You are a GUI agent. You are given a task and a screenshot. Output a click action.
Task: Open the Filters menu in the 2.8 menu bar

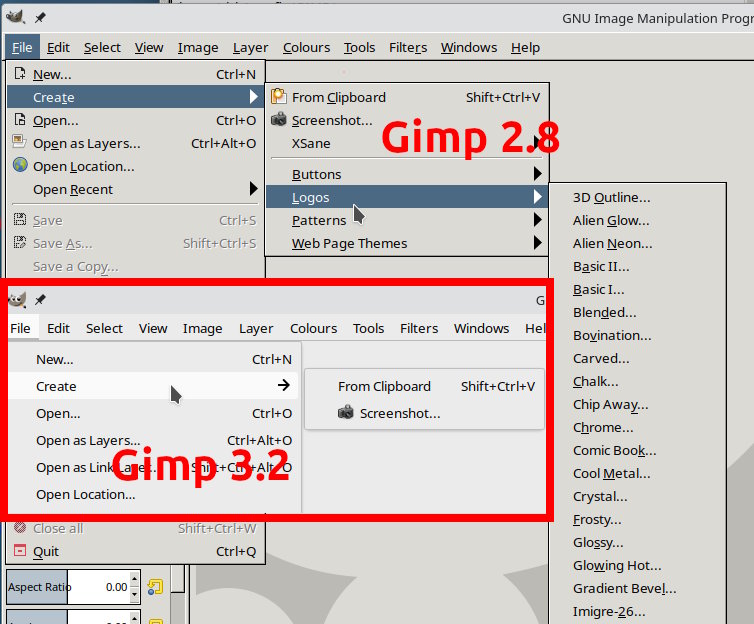(x=408, y=48)
